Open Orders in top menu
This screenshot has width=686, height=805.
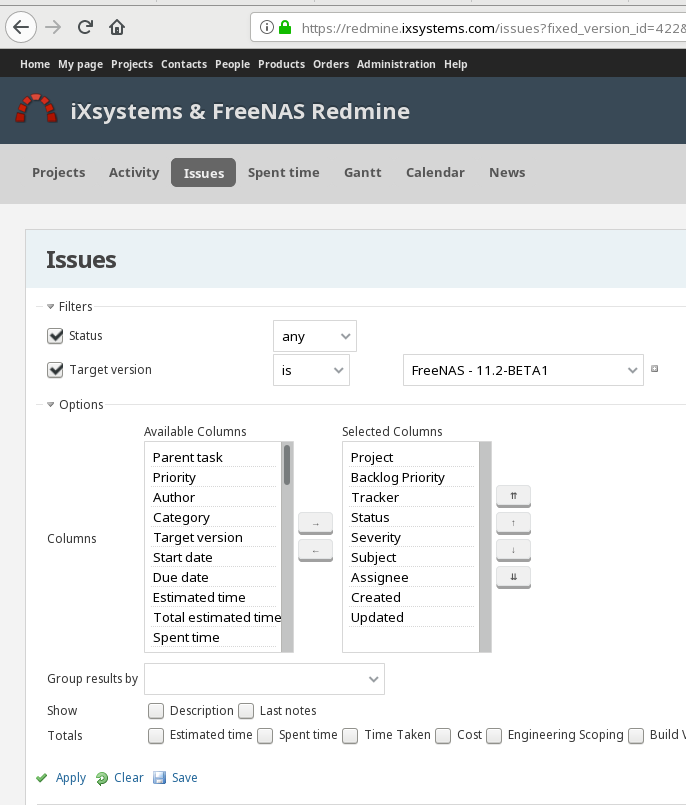331,64
